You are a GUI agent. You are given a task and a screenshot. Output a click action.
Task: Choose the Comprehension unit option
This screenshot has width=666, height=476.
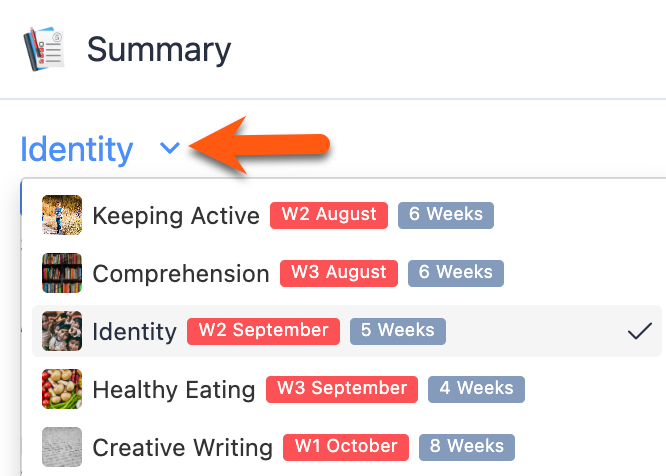pyautogui.click(x=181, y=273)
